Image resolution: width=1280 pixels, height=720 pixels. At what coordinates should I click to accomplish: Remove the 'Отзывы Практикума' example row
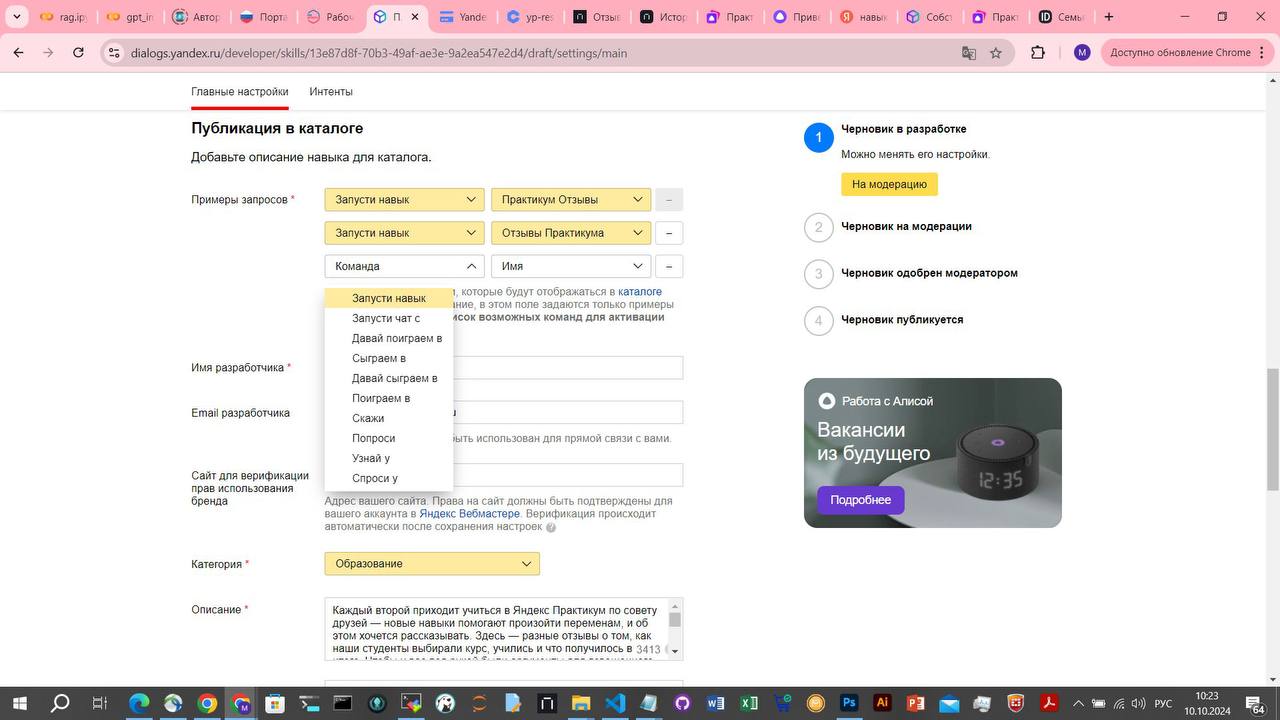669,233
